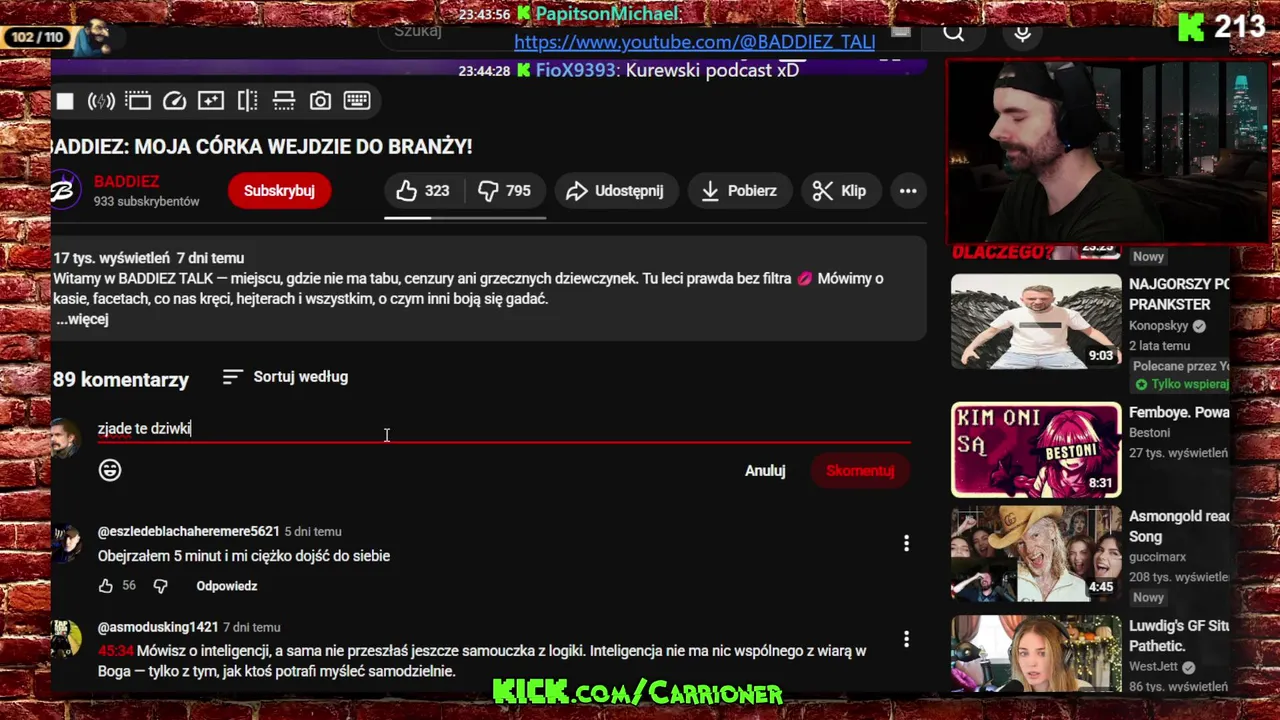Take a screenshot with the camera icon
This screenshot has height=720, width=1280.
[320, 101]
